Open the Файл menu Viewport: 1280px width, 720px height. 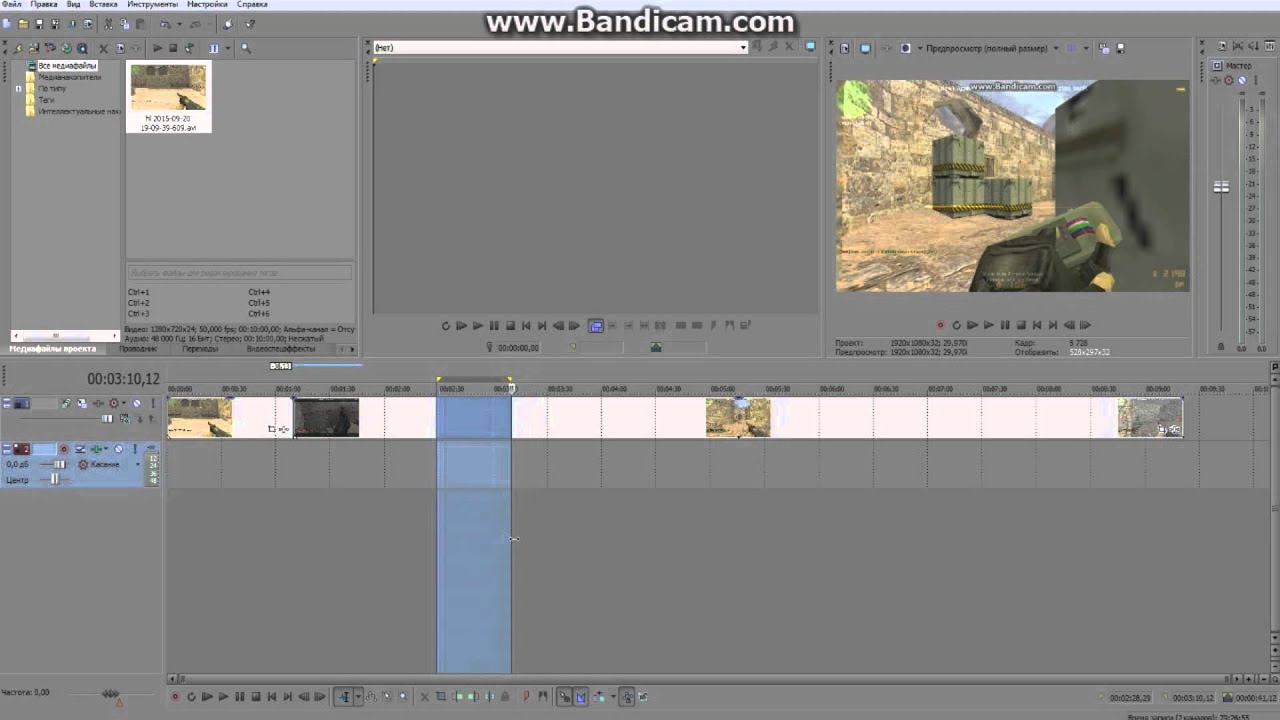click(11, 5)
